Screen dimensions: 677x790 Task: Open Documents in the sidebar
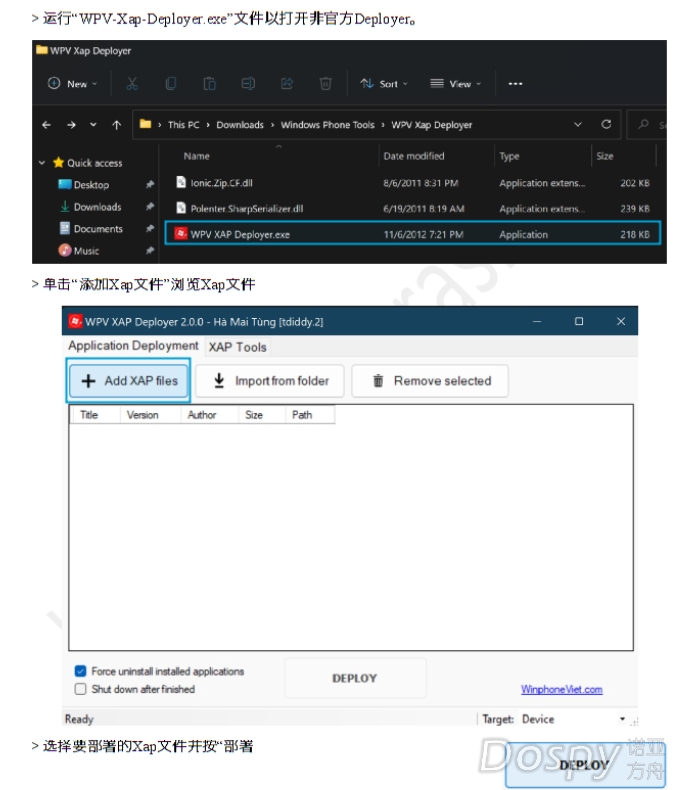(x=91, y=229)
